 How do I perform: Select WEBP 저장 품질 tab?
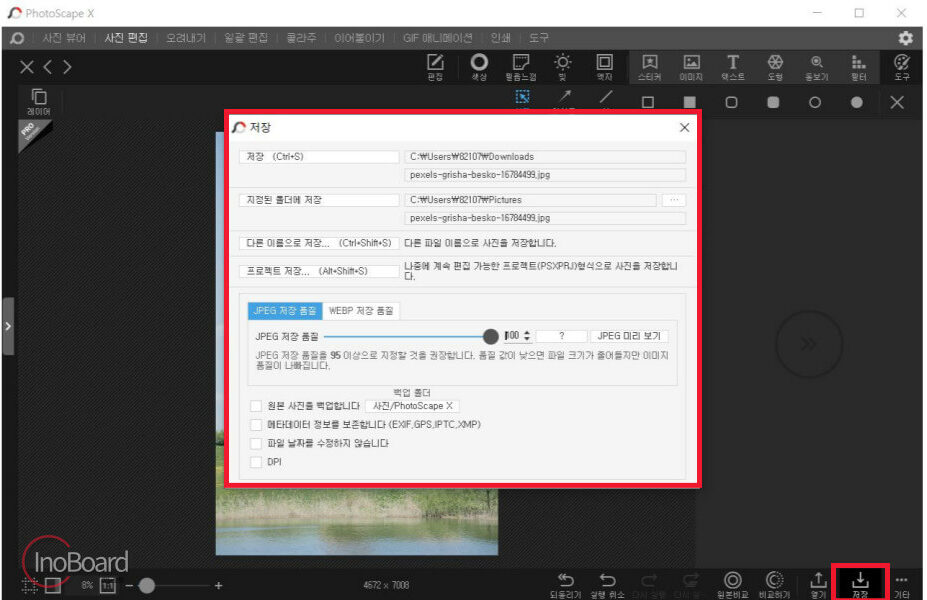coord(361,311)
